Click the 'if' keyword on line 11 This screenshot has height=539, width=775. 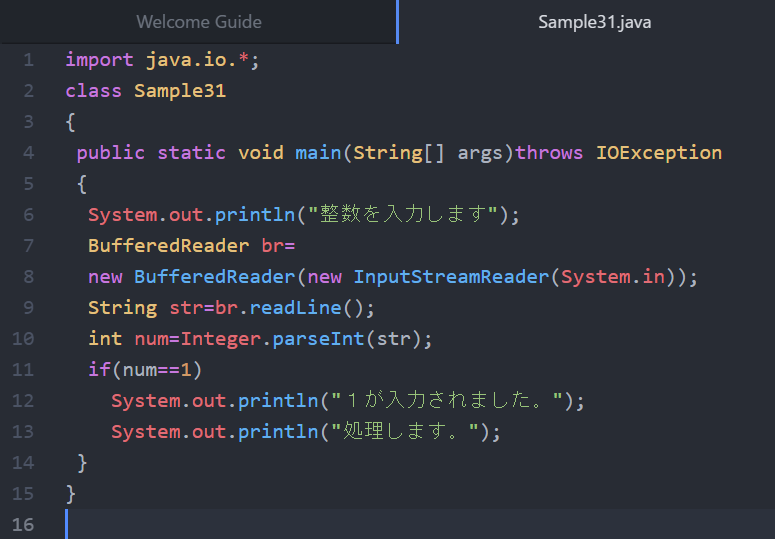pyautogui.click(x=99, y=370)
